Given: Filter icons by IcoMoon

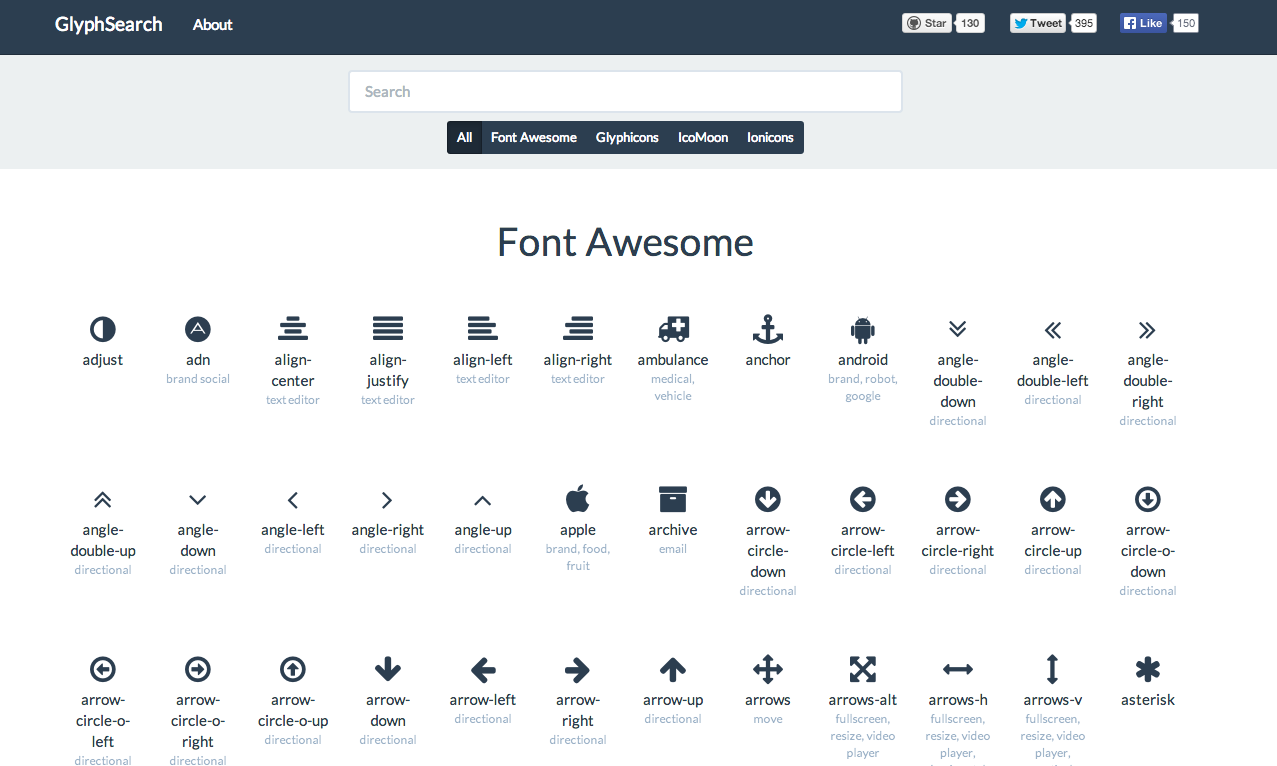Looking at the screenshot, I should pyautogui.click(x=703, y=138).
